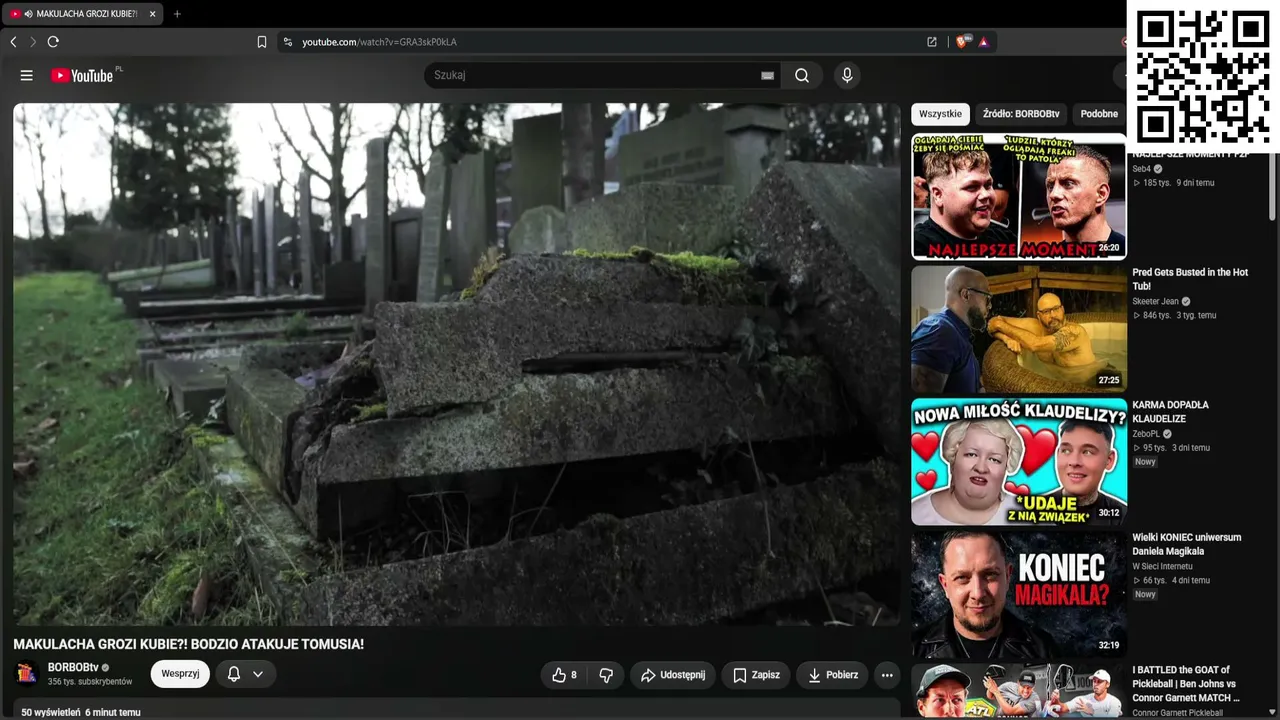
Task: Click '356 tys. subskrybentów' subscriber count
Action: click(x=90, y=682)
